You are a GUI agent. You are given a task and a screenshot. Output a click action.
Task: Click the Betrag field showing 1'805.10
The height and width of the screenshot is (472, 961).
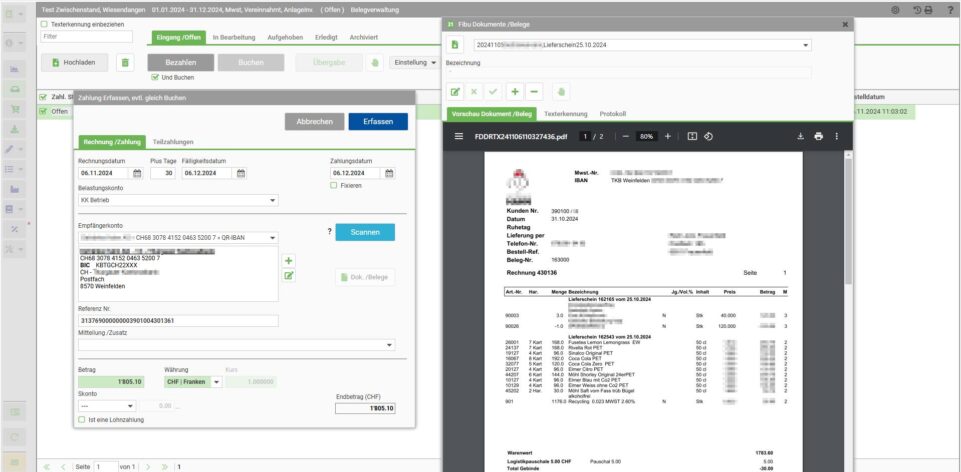coord(112,382)
